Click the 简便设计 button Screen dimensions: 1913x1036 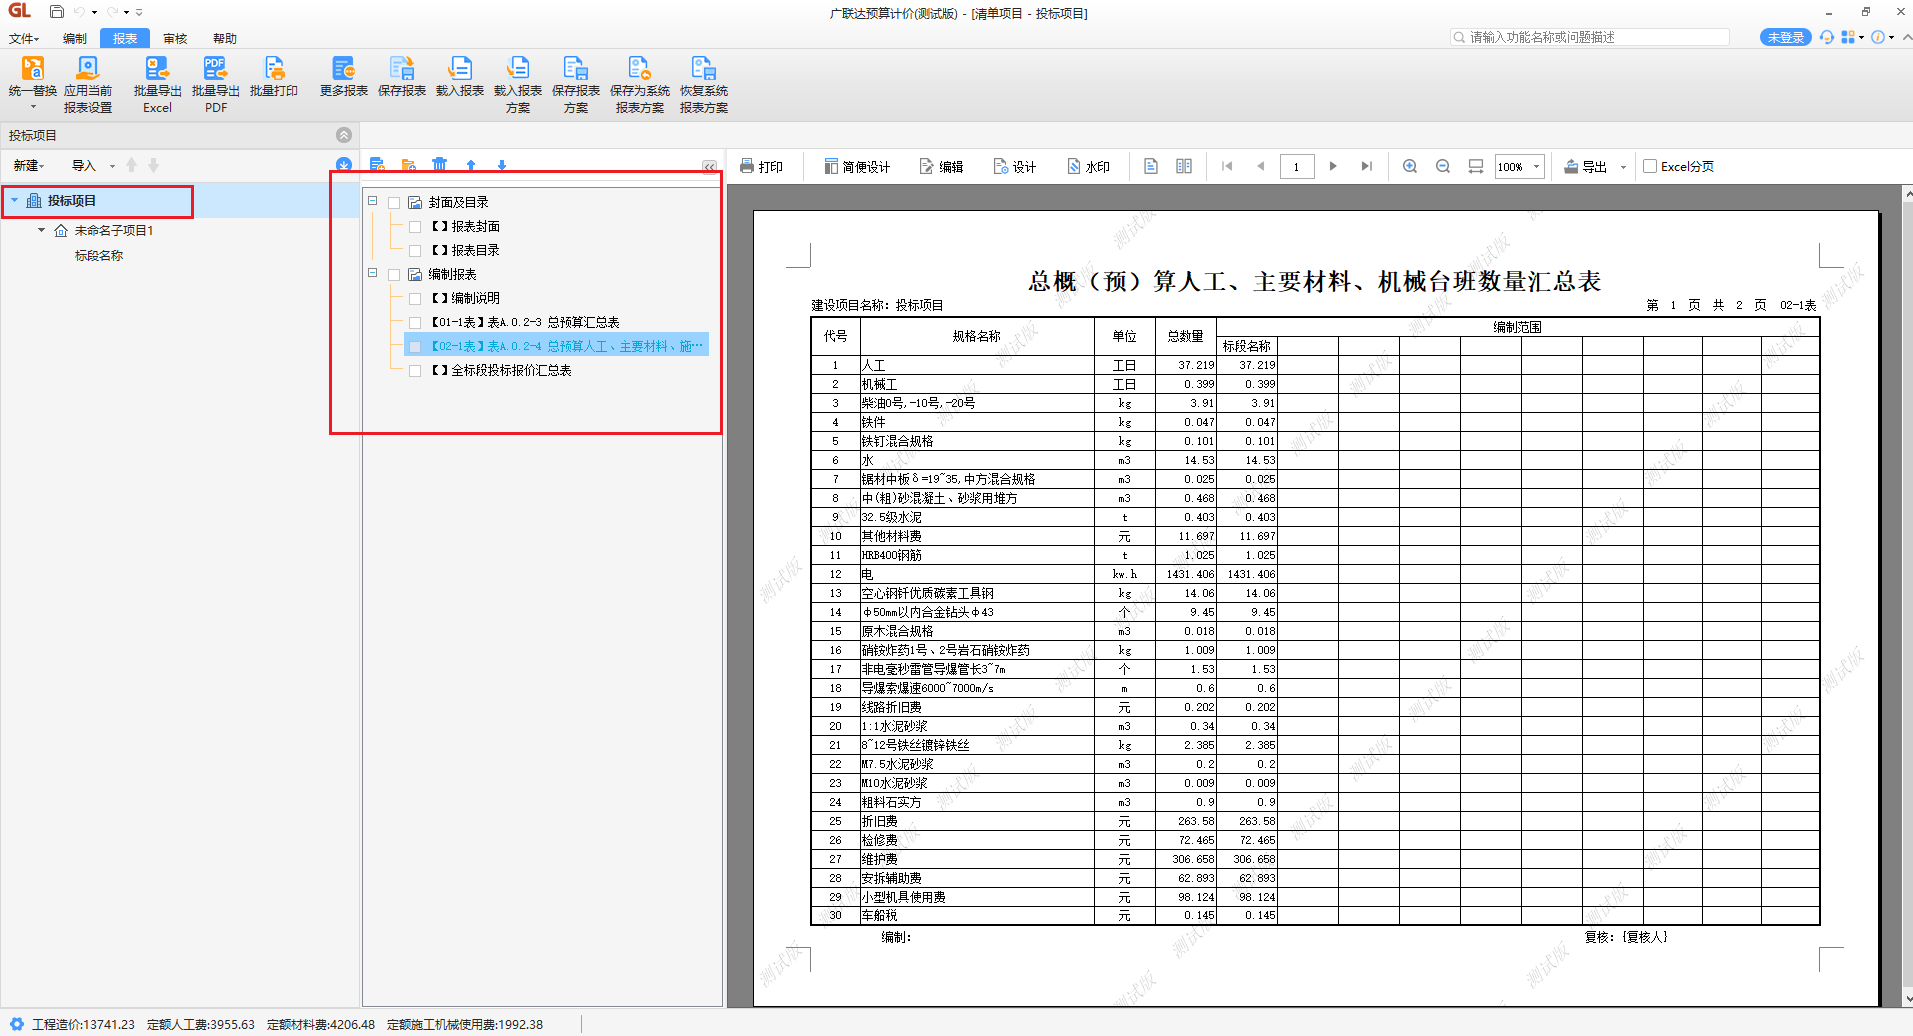tap(857, 166)
